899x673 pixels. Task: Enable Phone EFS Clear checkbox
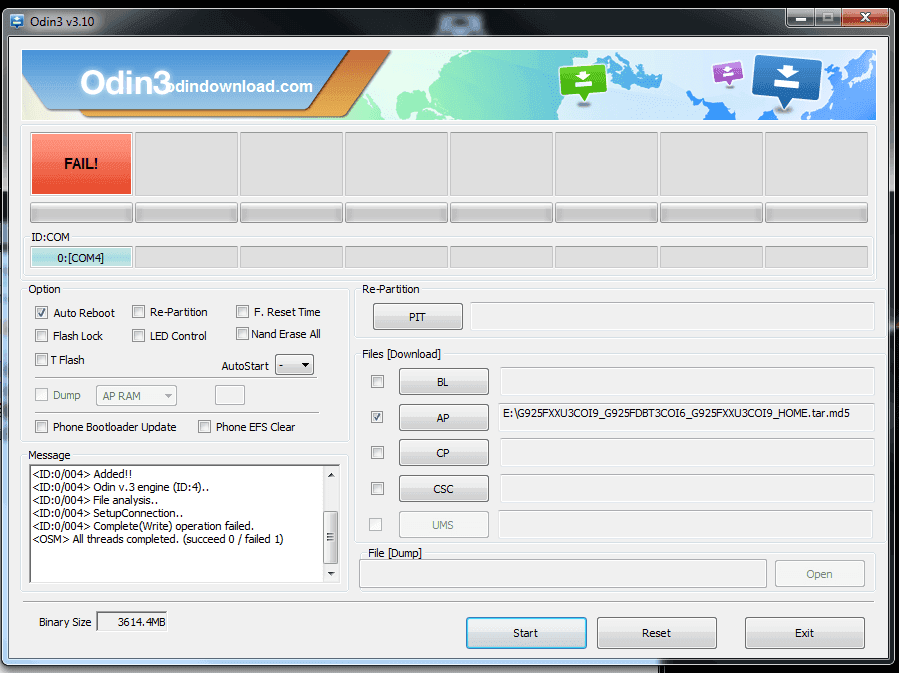(204, 427)
